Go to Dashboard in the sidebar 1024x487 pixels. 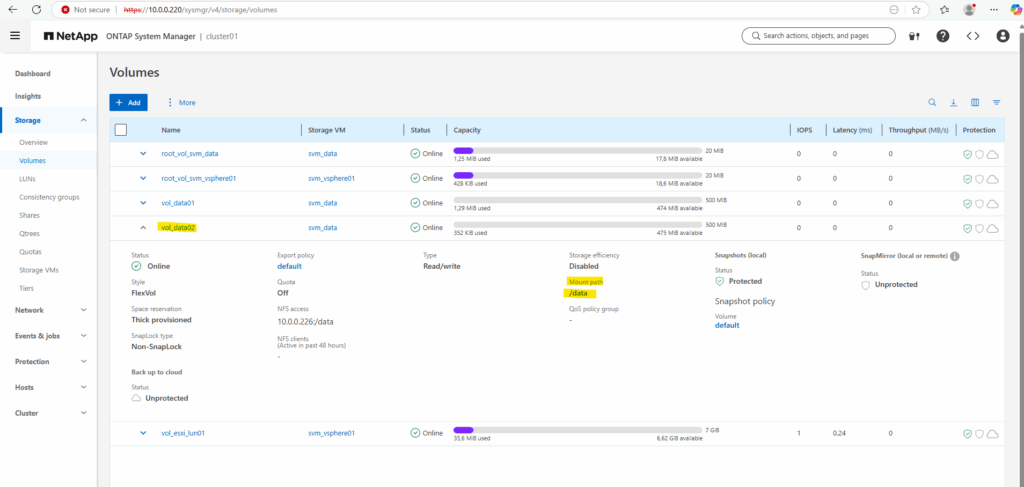click(33, 74)
